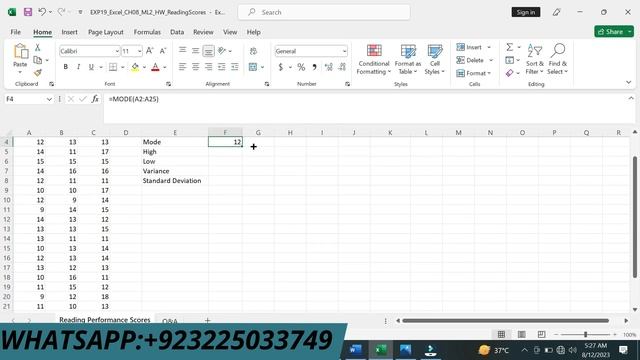Image resolution: width=640 pixels, height=360 pixels.
Task: Select the Reading Performance Scores sheet tab
Action: pyautogui.click(x=105, y=320)
